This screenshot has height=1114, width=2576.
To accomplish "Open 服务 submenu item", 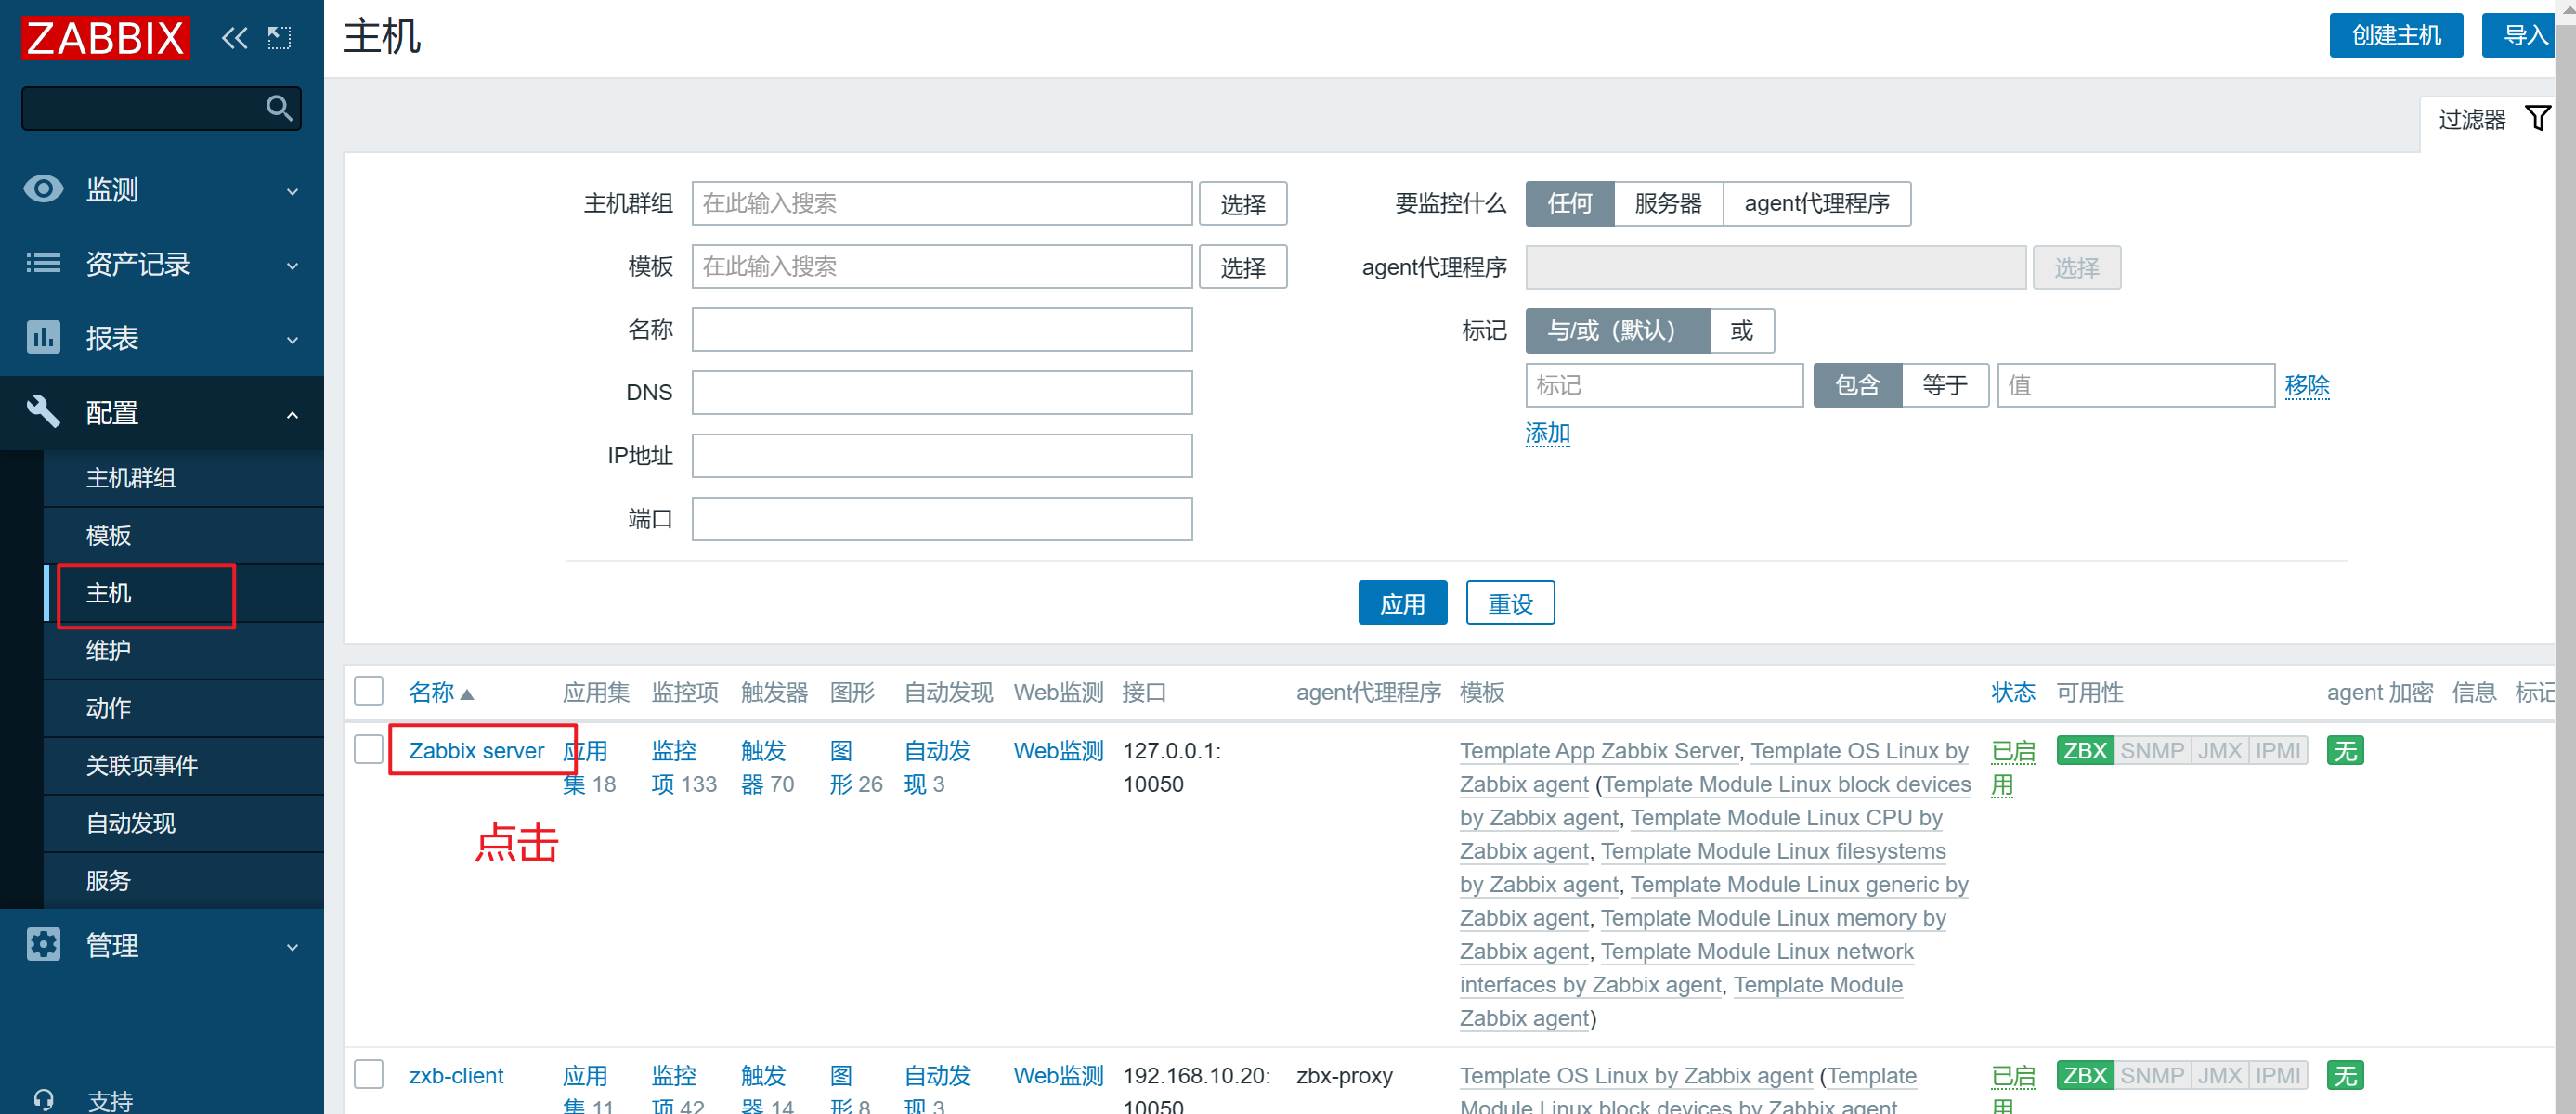I will point(183,880).
